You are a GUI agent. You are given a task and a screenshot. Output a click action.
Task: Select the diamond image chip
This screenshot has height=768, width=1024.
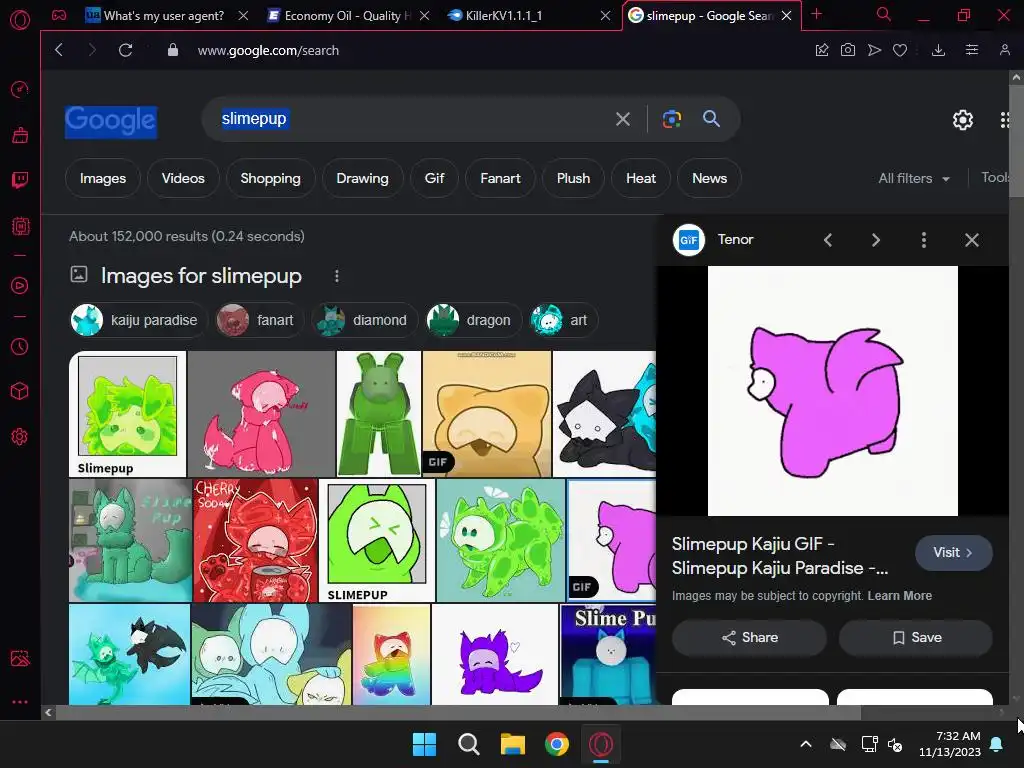coord(364,320)
